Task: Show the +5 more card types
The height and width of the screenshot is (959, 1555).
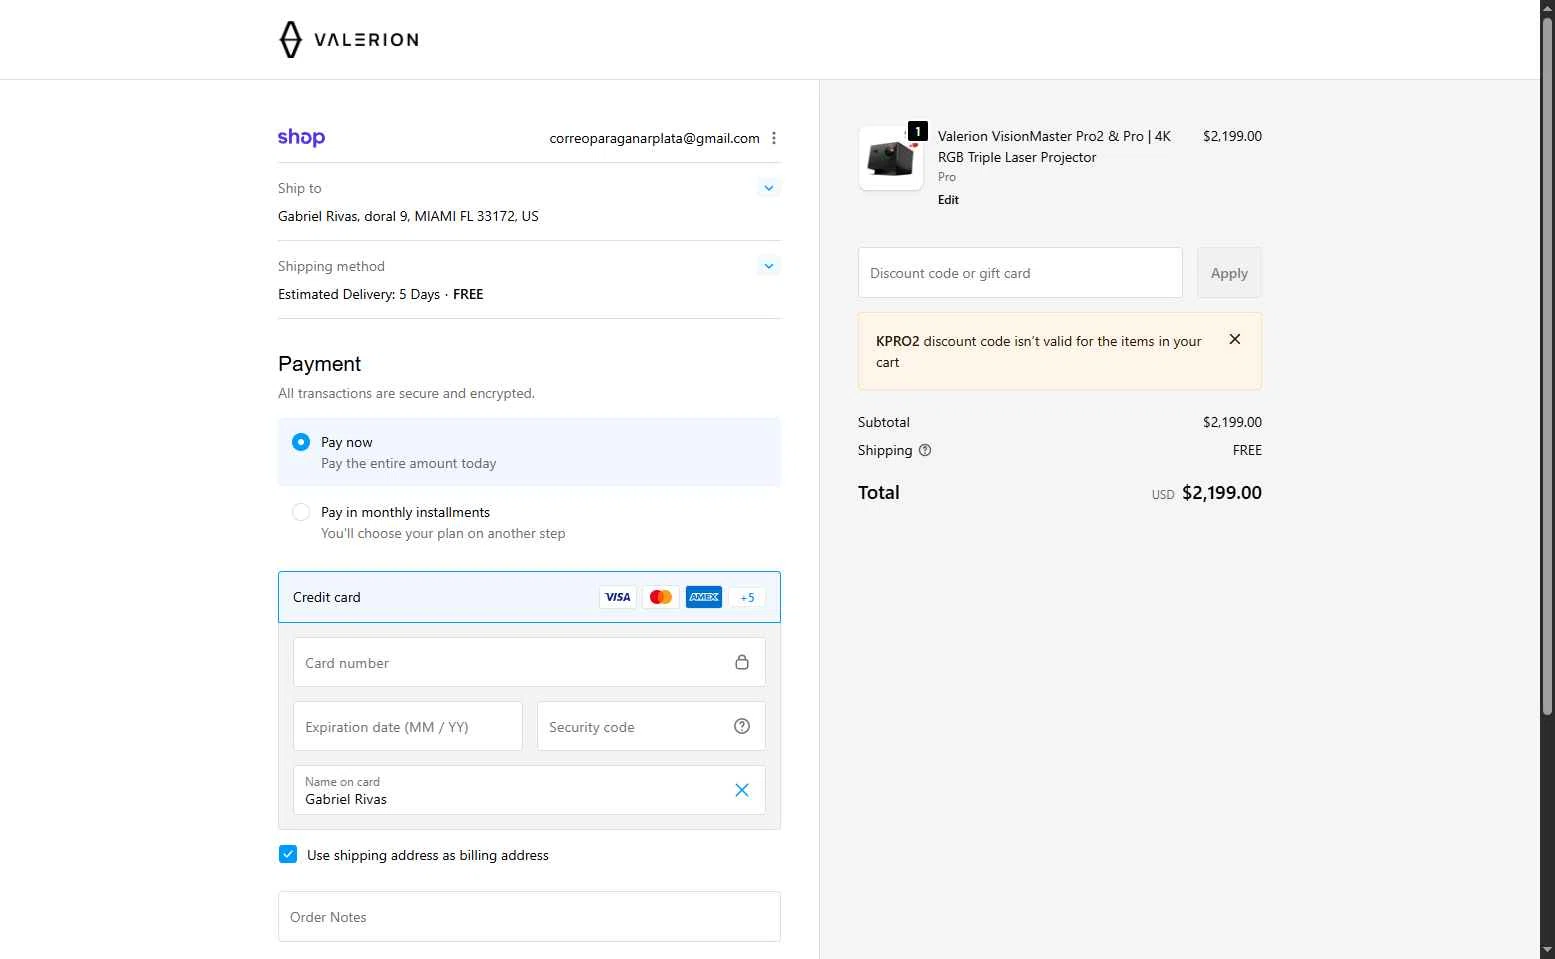Action: 747,597
